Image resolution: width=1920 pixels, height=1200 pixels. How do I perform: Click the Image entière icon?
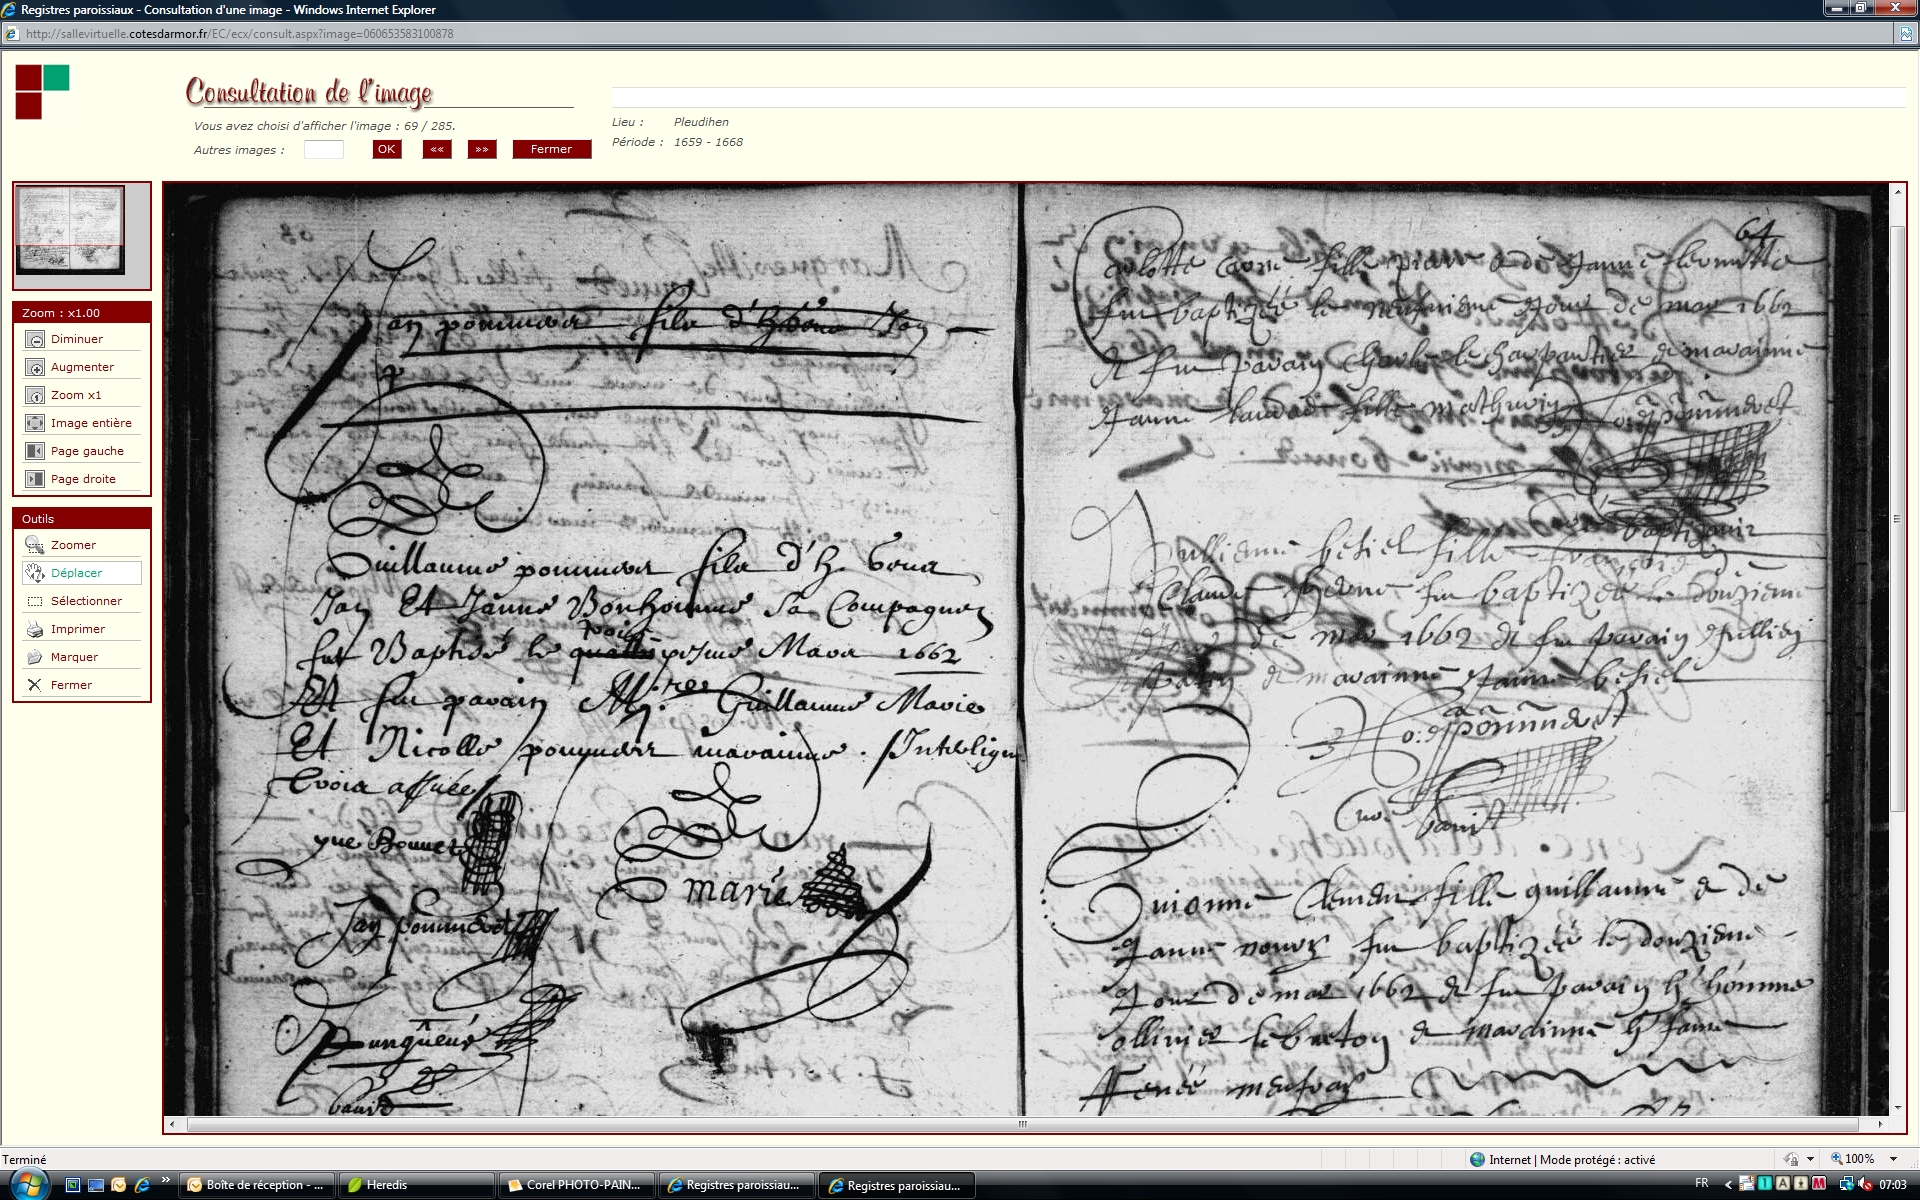[35, 424]
